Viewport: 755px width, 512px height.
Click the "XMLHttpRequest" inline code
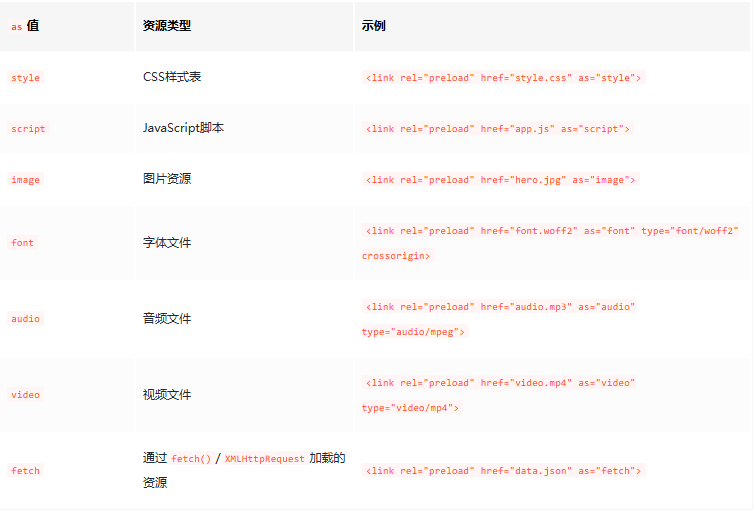265,459
